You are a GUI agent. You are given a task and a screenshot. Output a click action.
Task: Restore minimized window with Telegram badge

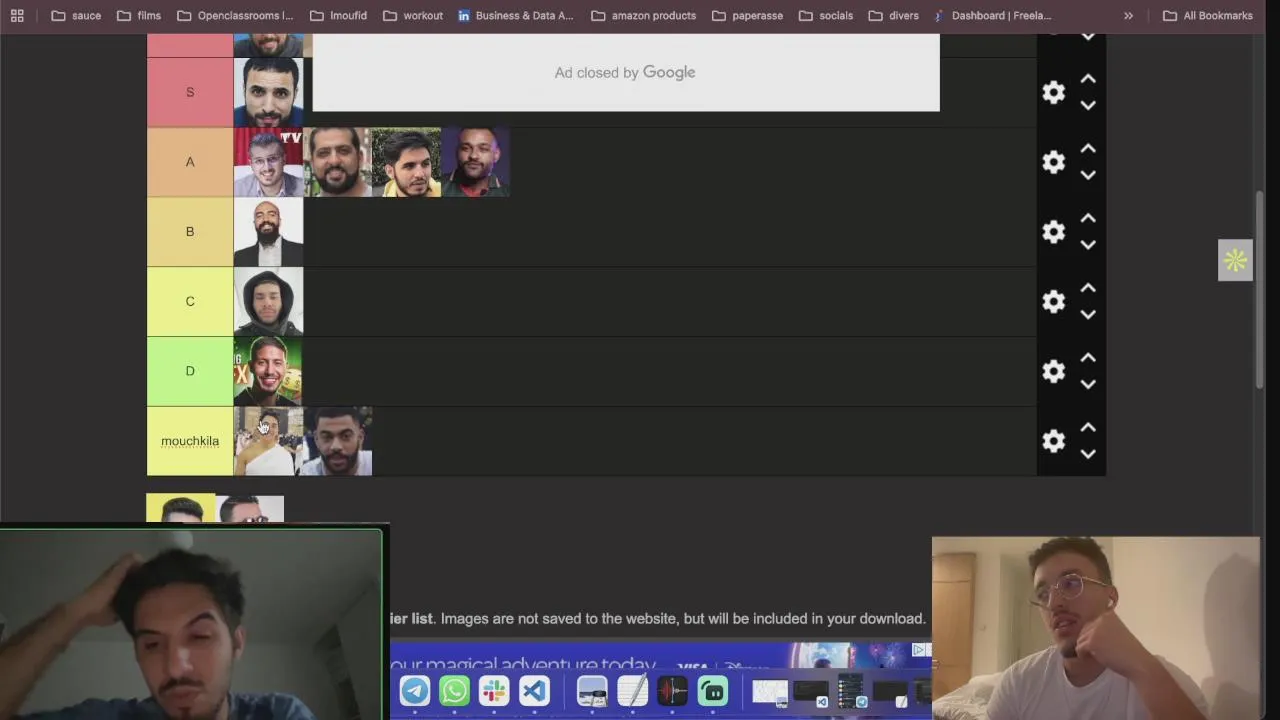pos(851,692)
